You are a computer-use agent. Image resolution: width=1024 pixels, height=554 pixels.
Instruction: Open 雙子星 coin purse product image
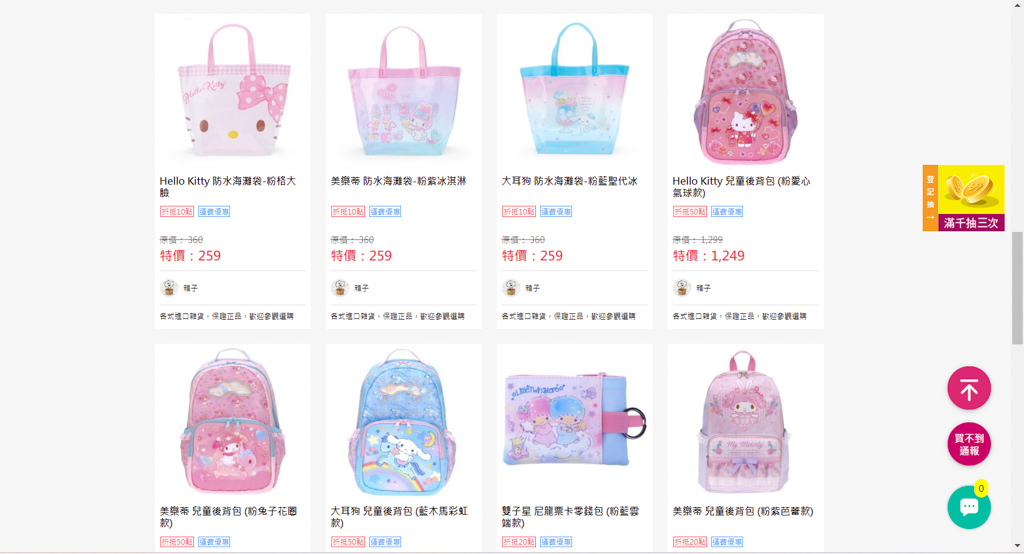[x=575, y=421]
